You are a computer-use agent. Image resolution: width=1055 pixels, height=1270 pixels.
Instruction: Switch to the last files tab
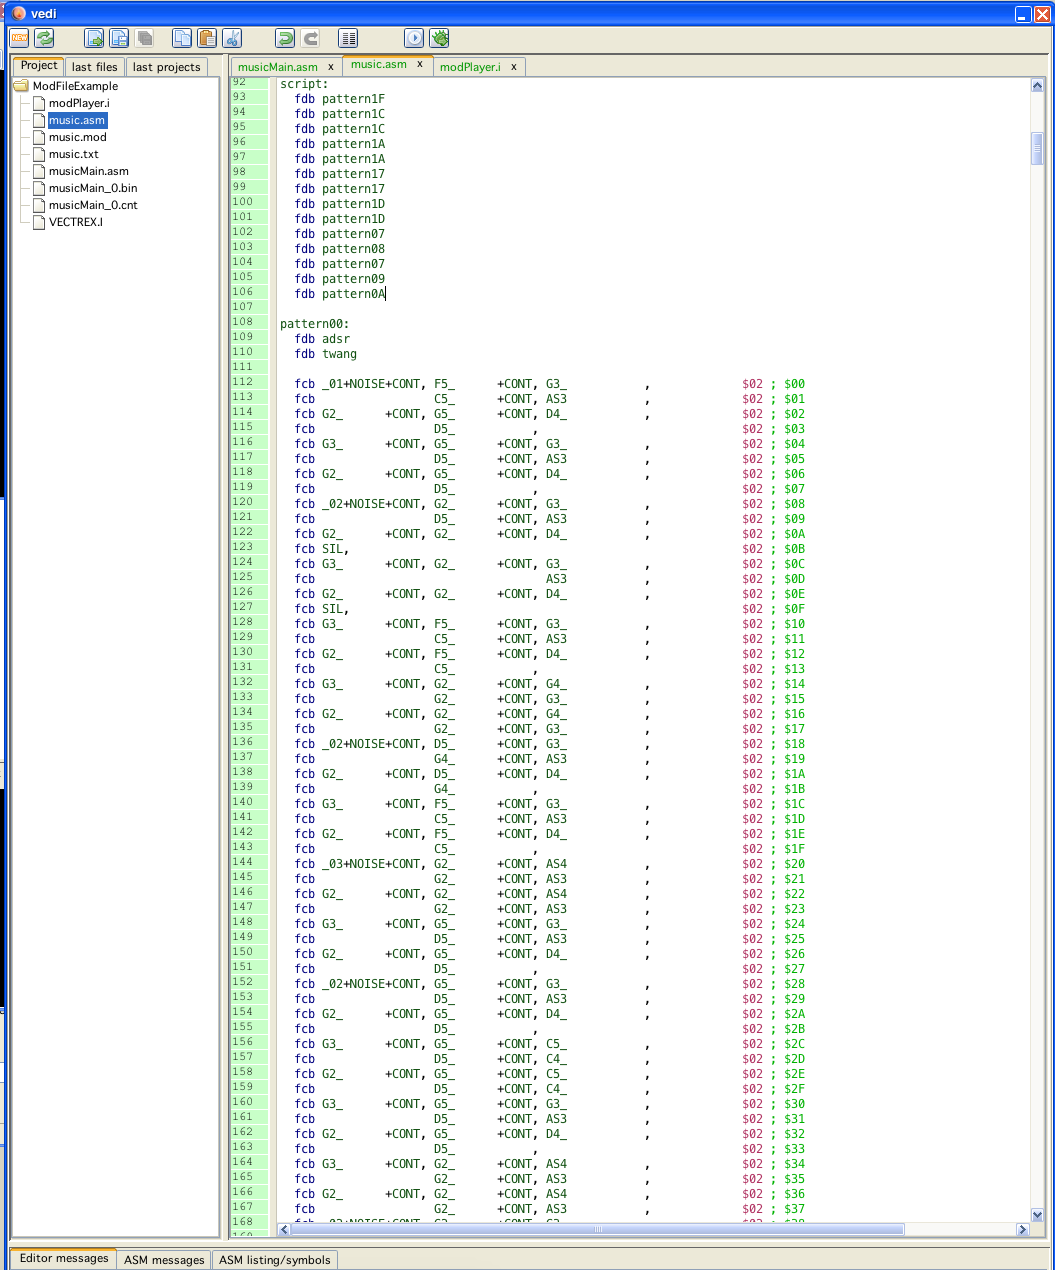point(94,67)
